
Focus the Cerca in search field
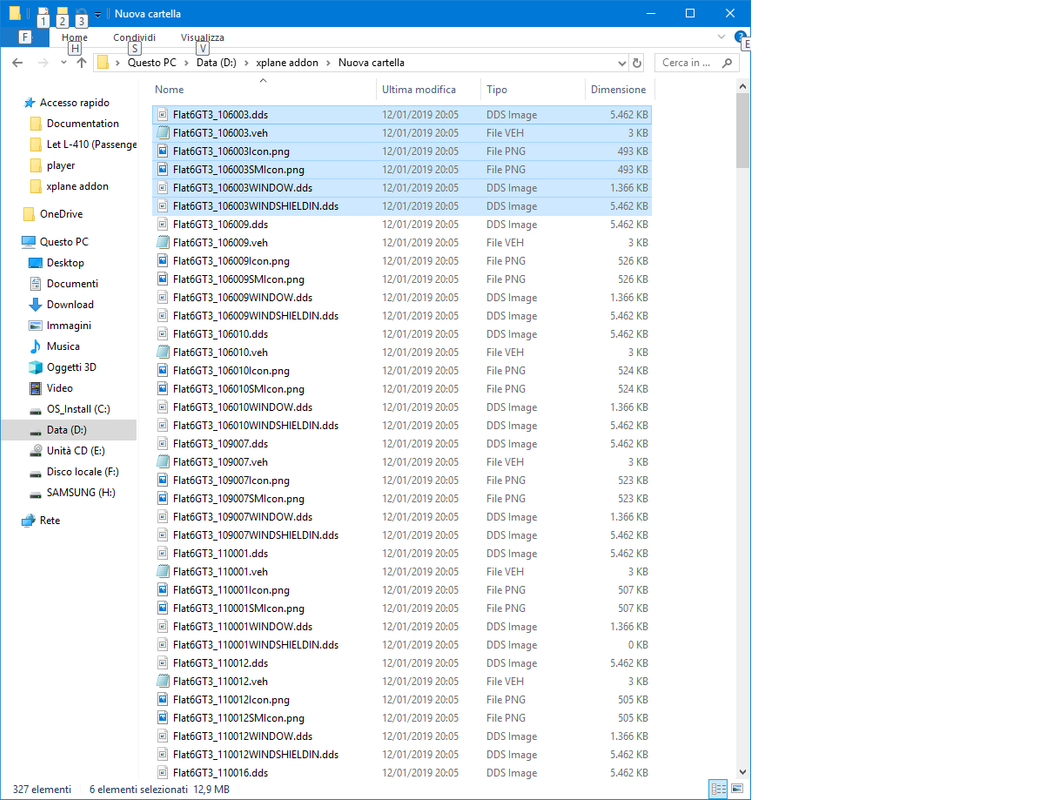(x=686, y=62)
